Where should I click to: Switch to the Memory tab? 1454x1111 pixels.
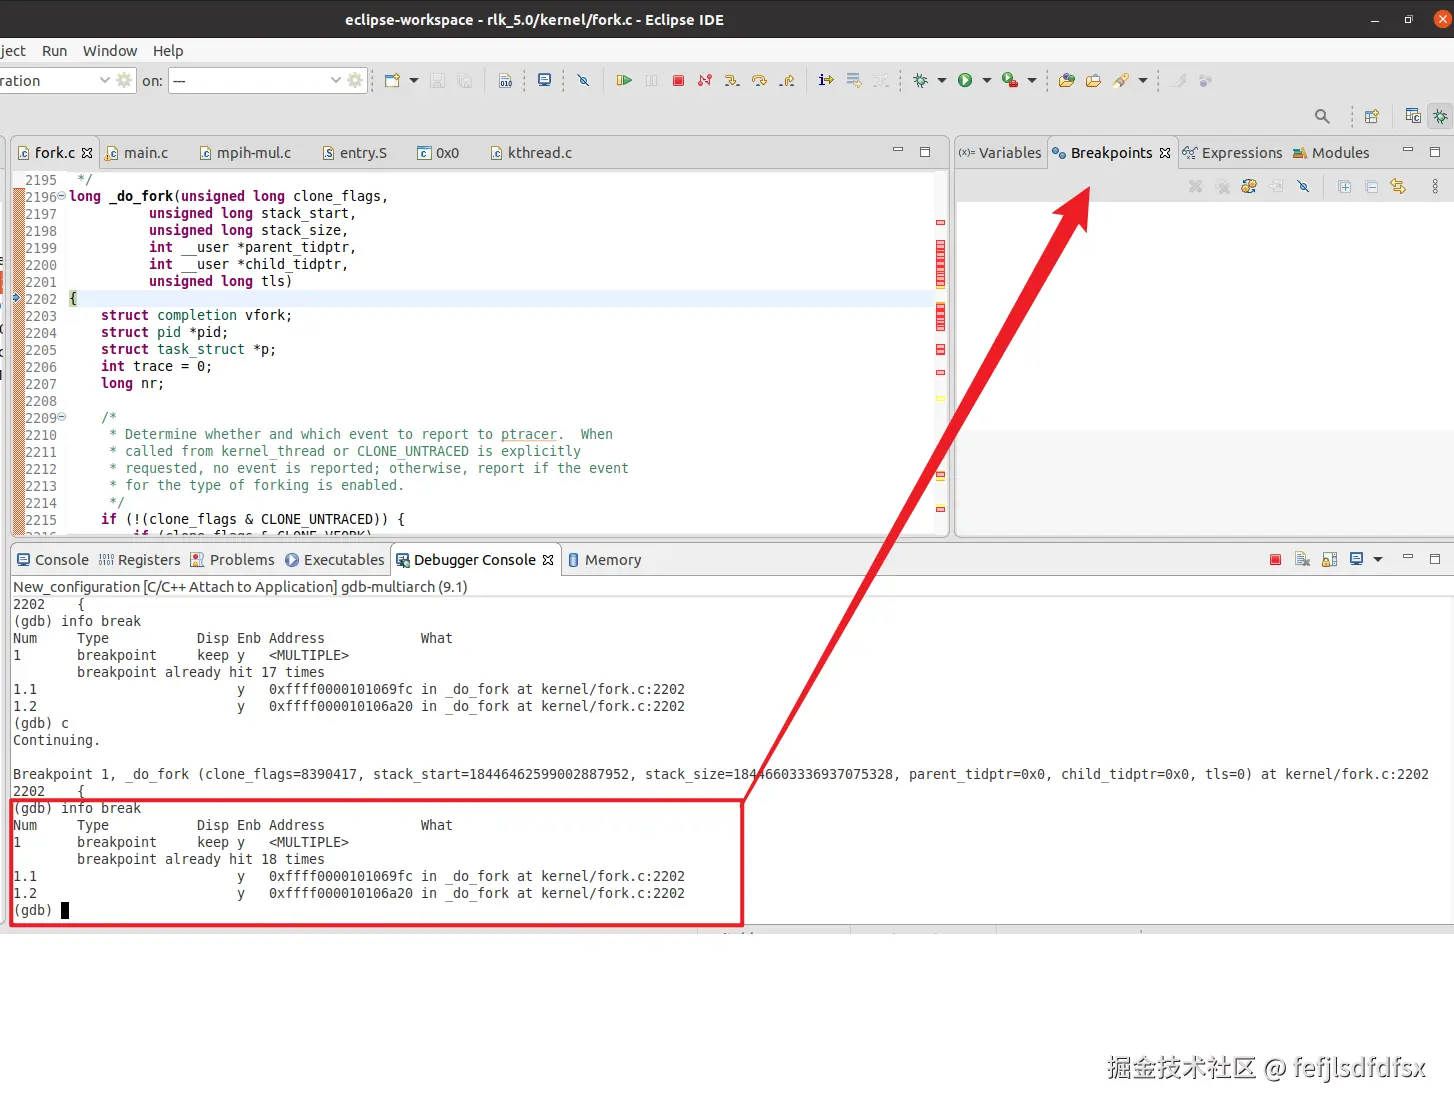pos(604,560)
